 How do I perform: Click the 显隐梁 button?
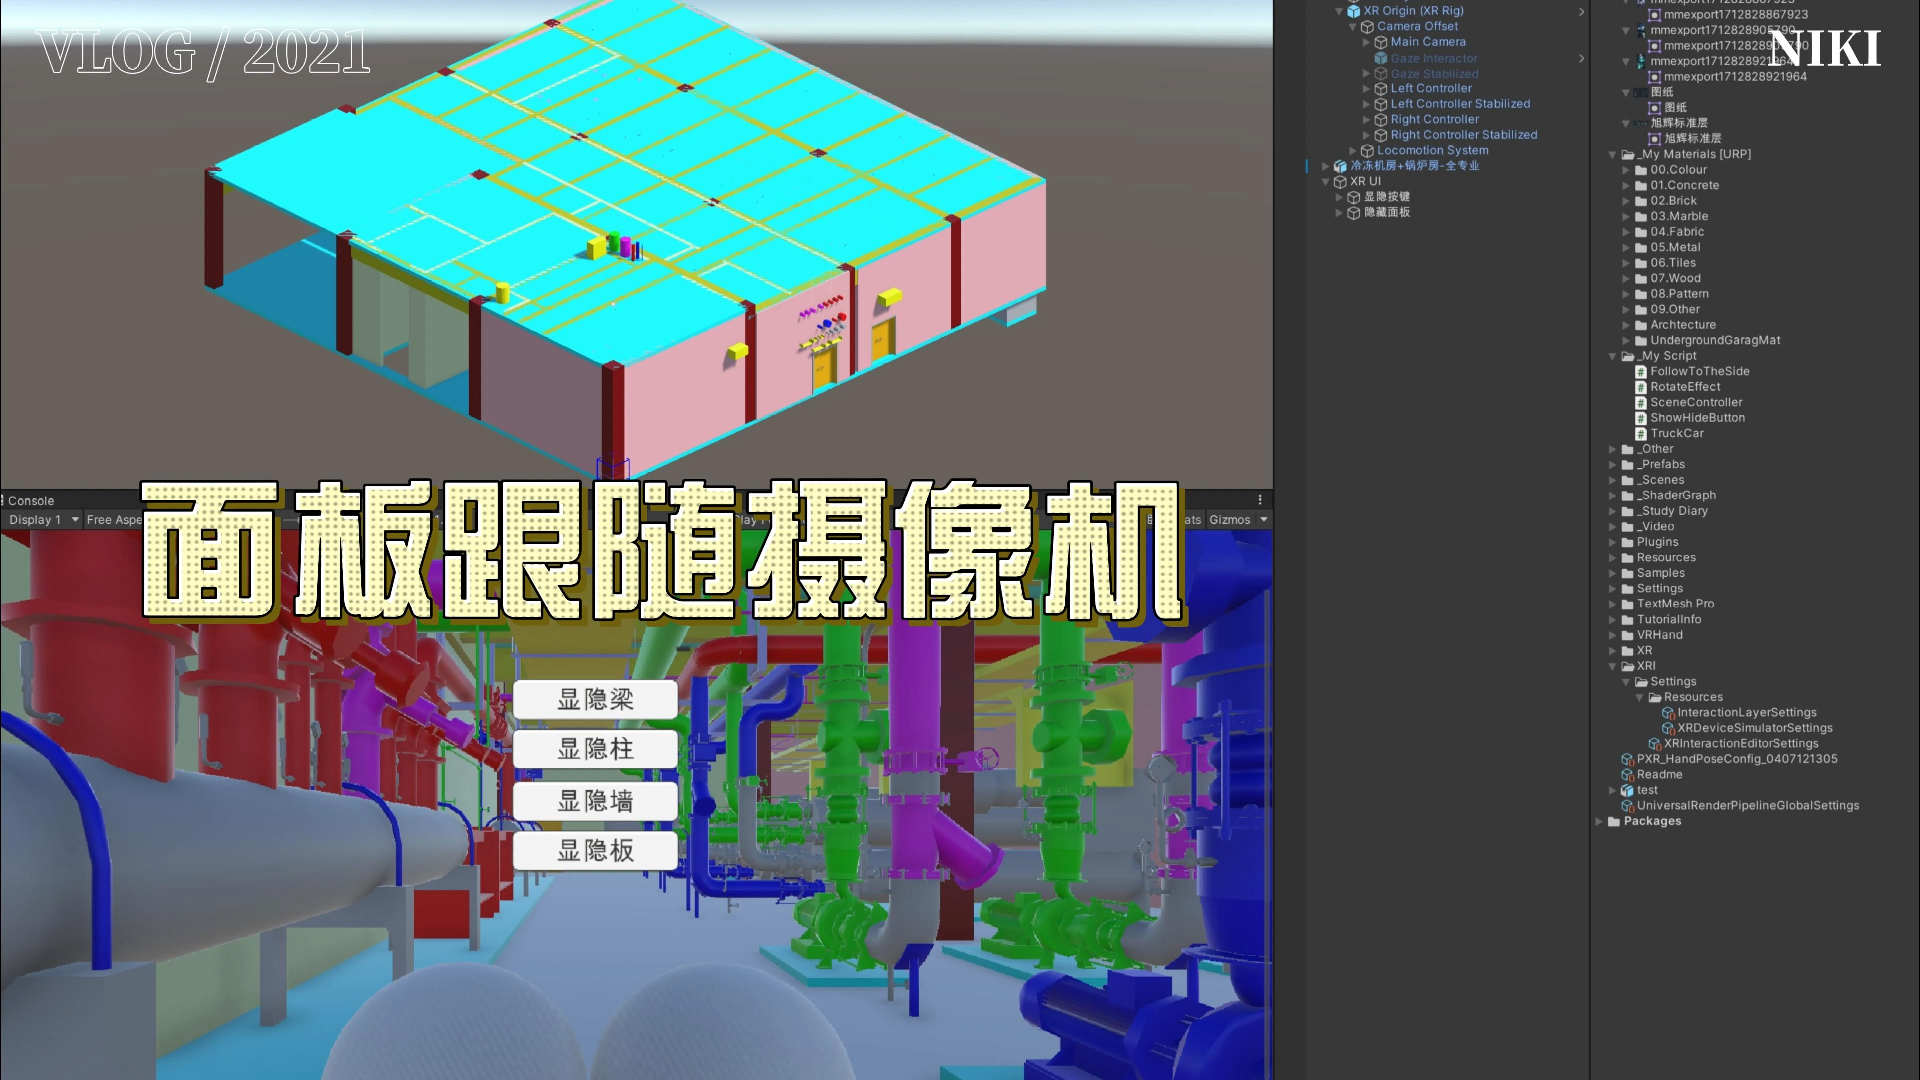595,700
